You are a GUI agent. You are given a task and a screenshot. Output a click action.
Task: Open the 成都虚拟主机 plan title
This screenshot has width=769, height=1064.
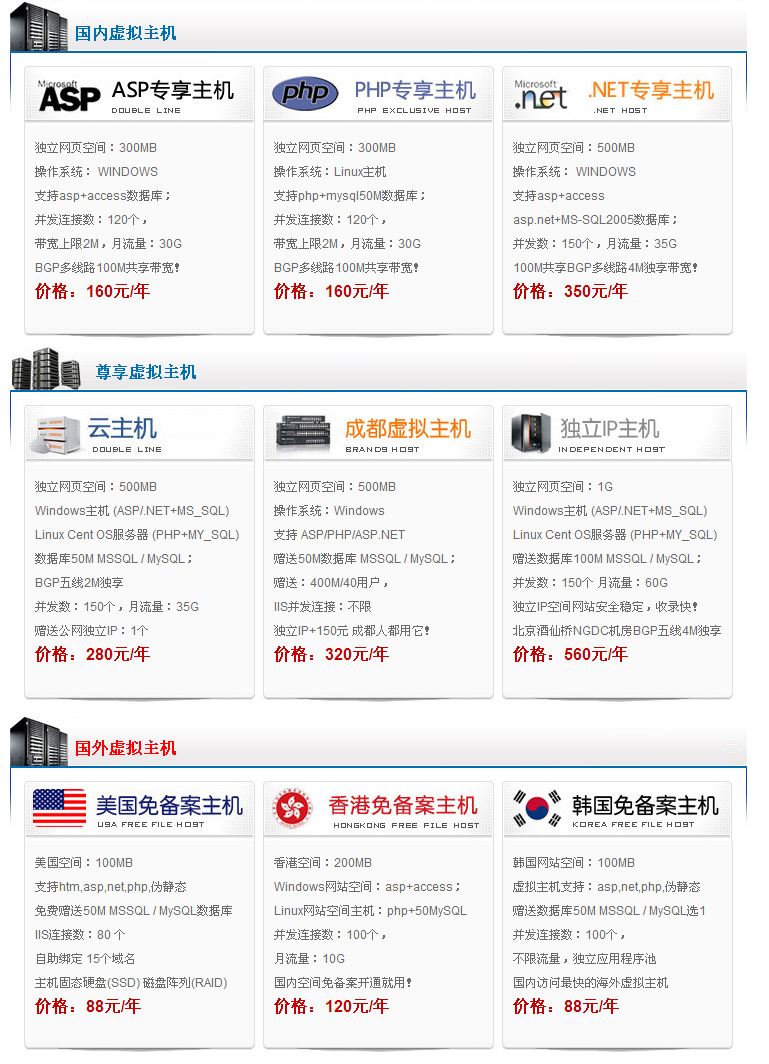(x=407, y=429)
